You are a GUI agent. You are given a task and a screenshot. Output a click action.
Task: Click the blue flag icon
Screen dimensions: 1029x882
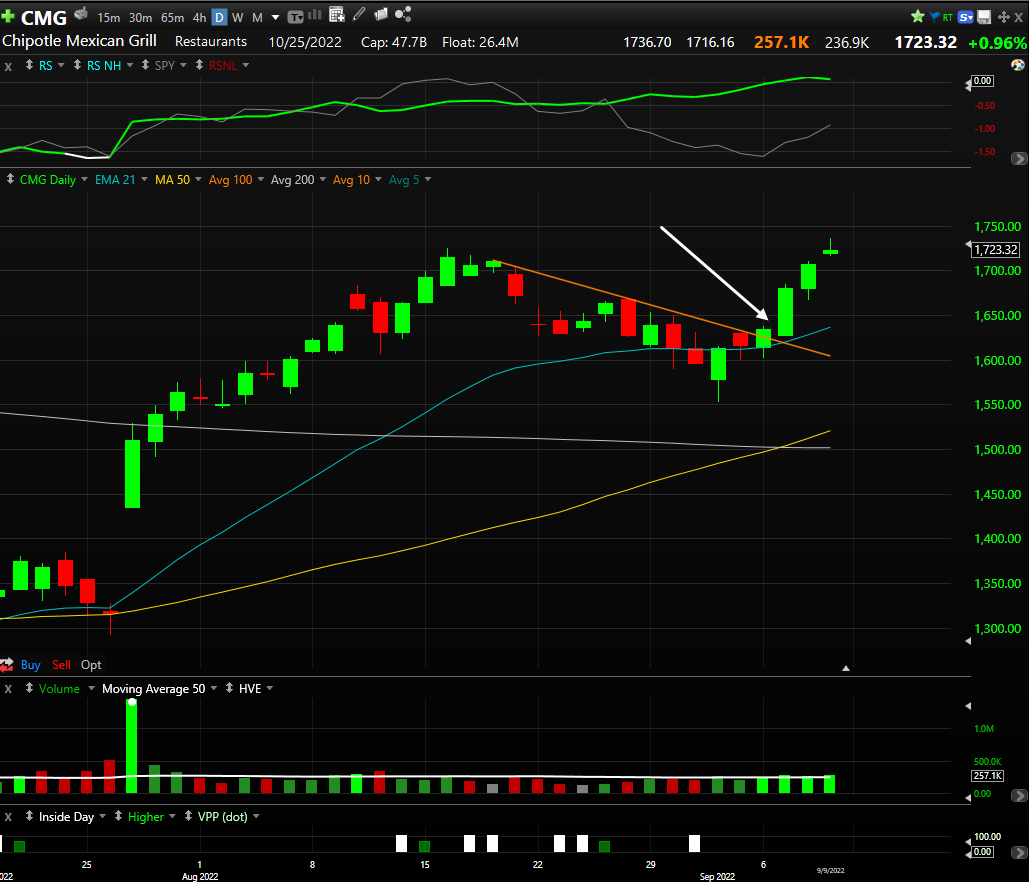pyautogui.click(x=934, y=17)
